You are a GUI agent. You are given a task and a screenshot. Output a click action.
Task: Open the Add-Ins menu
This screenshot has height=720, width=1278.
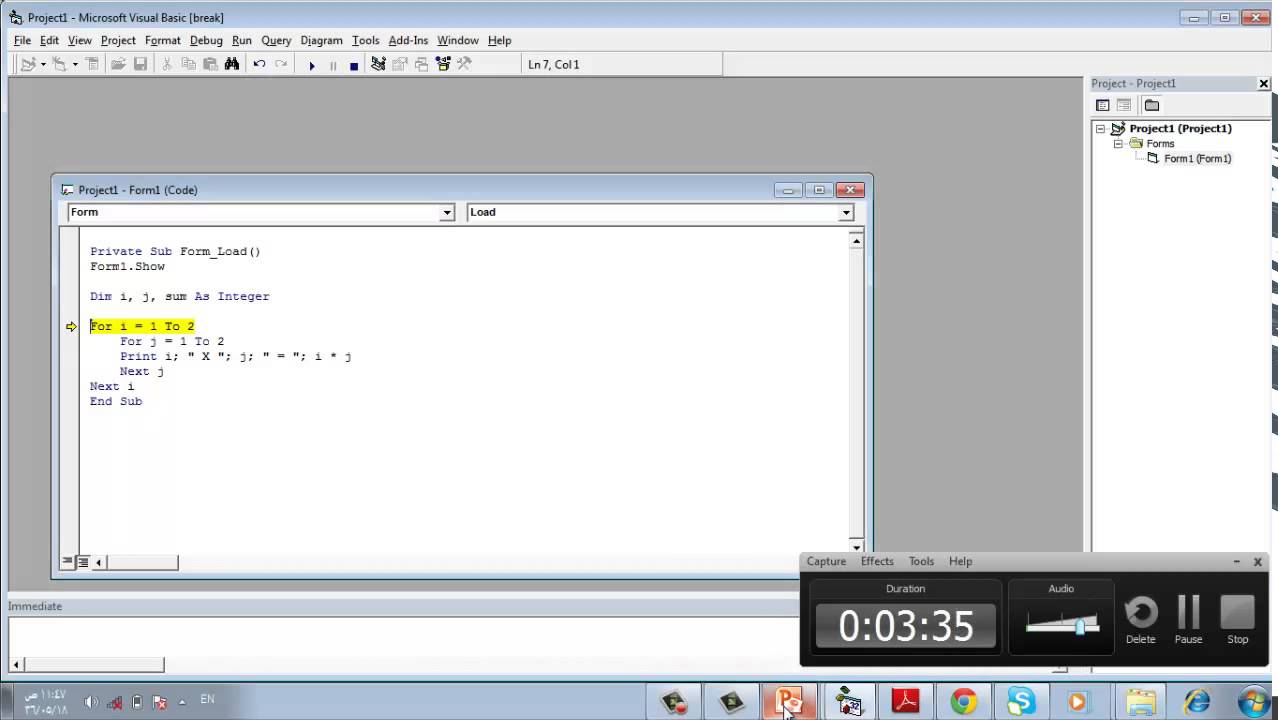tap(408, 40)
